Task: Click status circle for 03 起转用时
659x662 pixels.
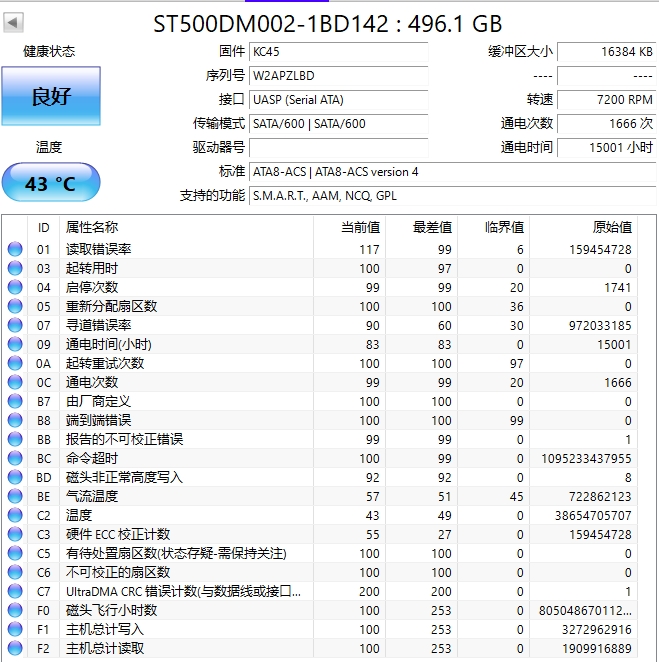Action: (x=15, y=268)
